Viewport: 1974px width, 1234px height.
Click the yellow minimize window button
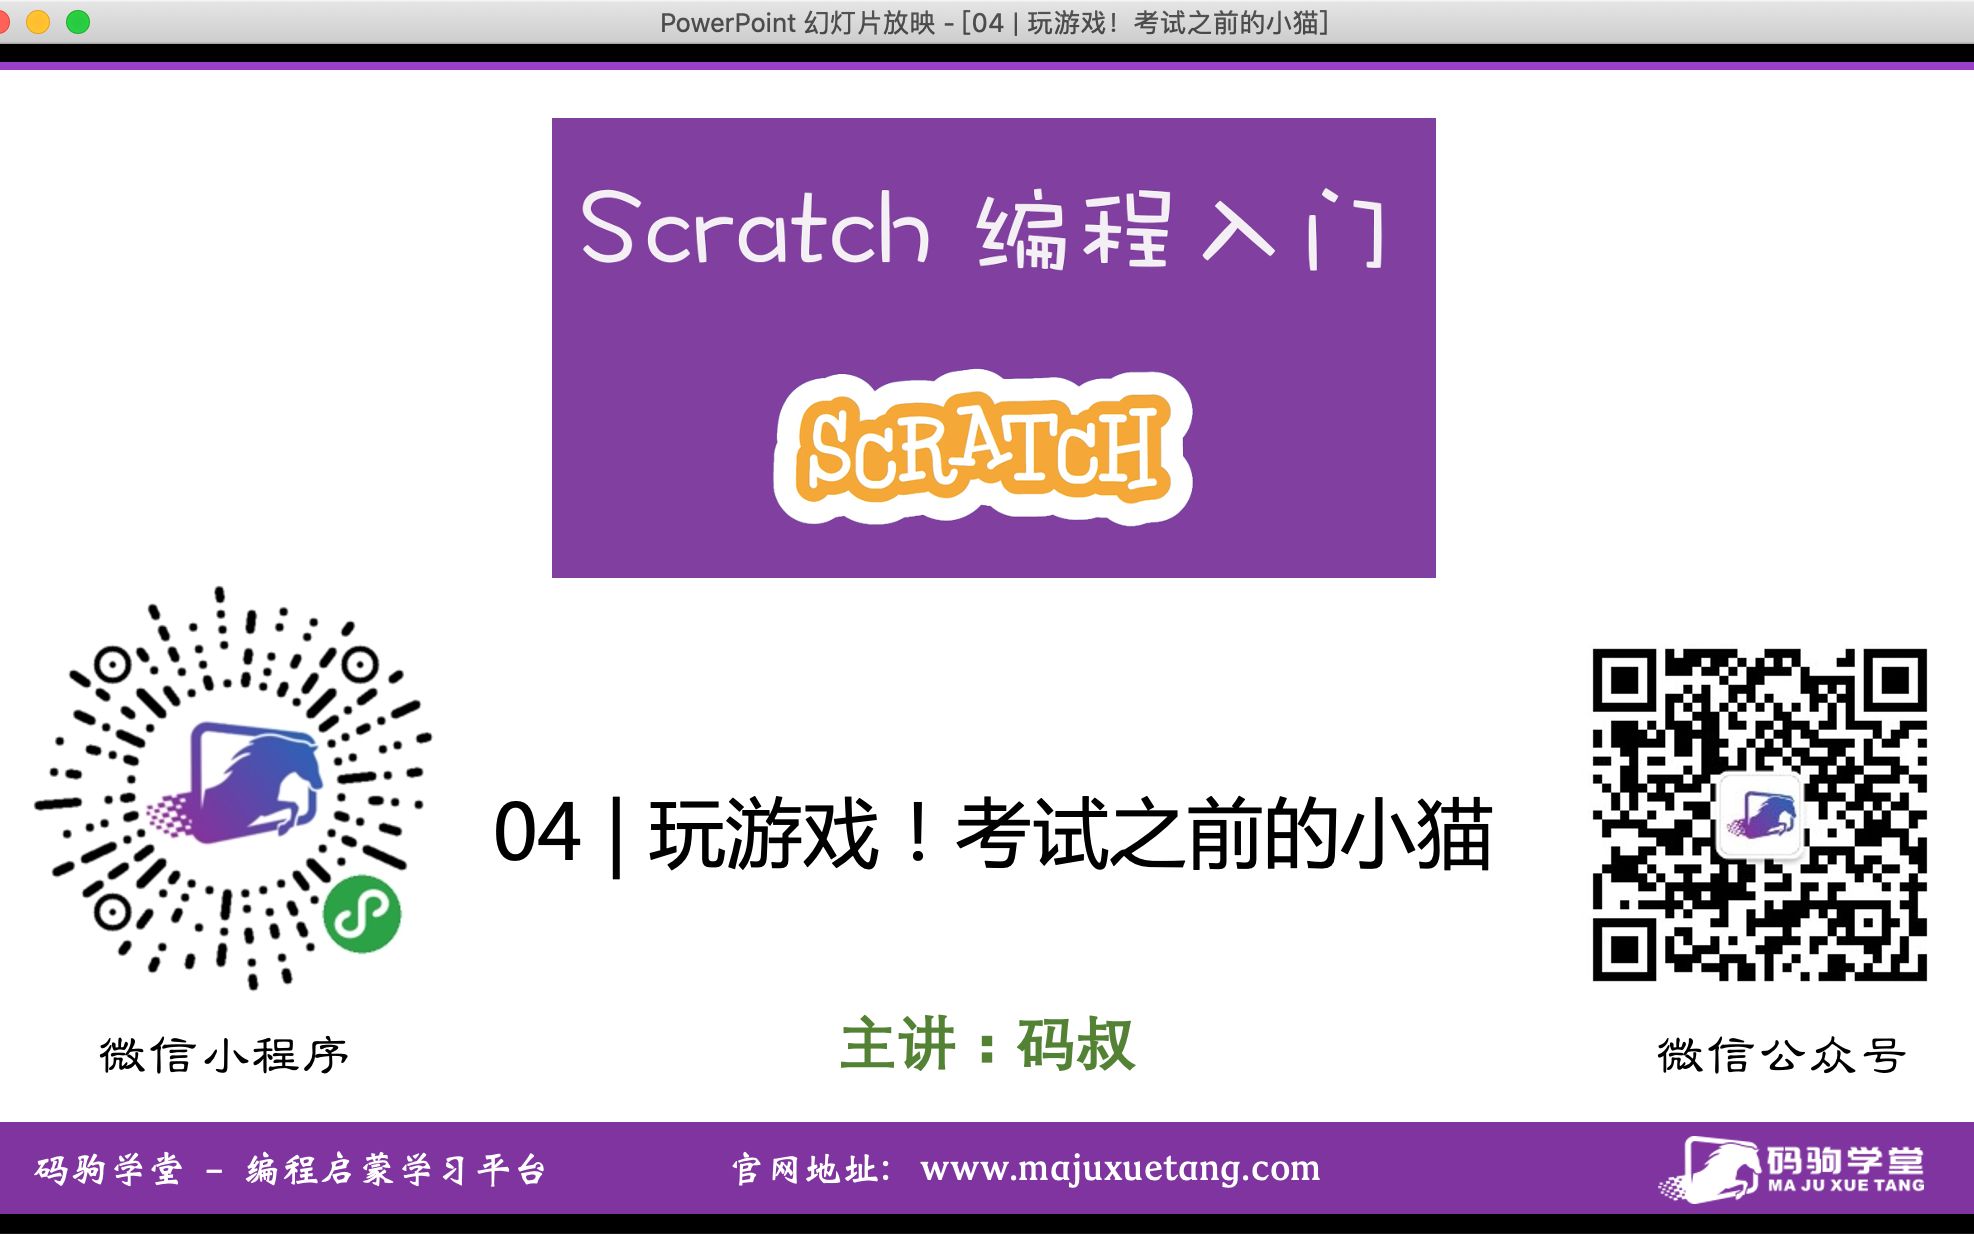[38, 22]
